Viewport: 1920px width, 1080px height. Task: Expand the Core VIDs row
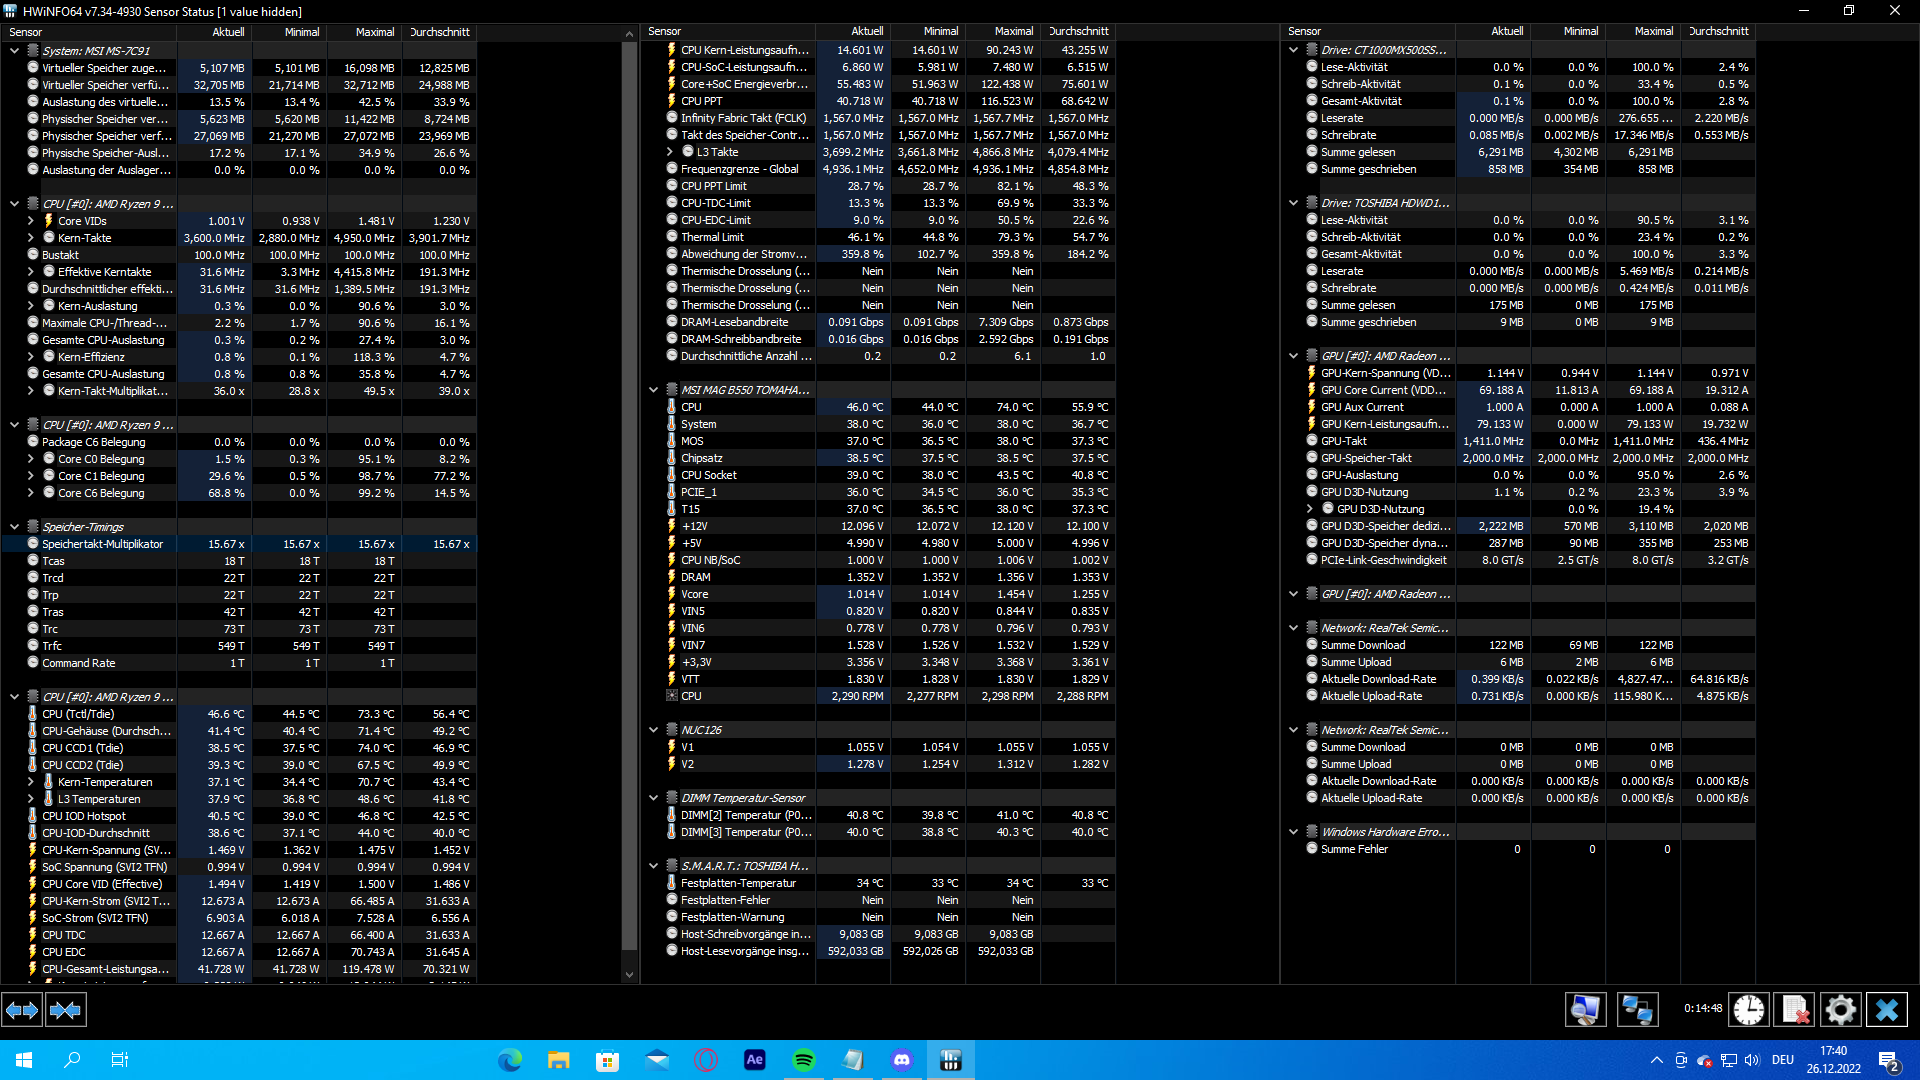[x=30, y=221]
